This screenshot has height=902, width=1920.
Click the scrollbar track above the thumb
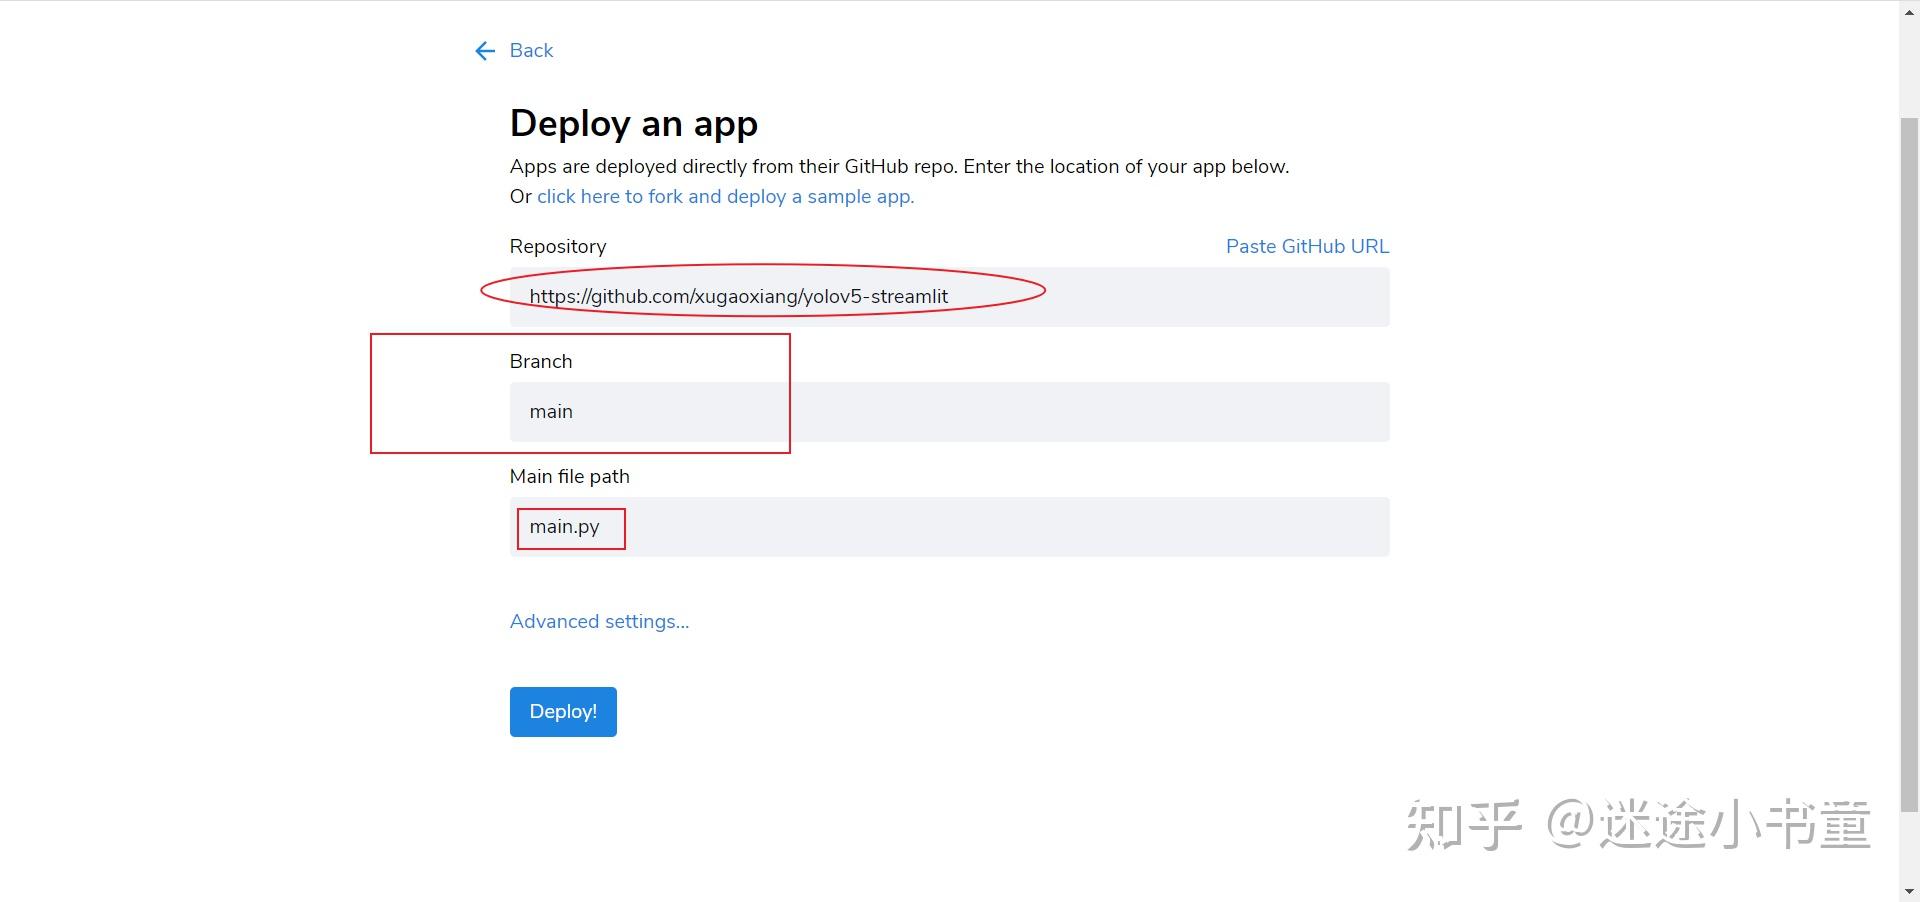[x=1909, y=60]
